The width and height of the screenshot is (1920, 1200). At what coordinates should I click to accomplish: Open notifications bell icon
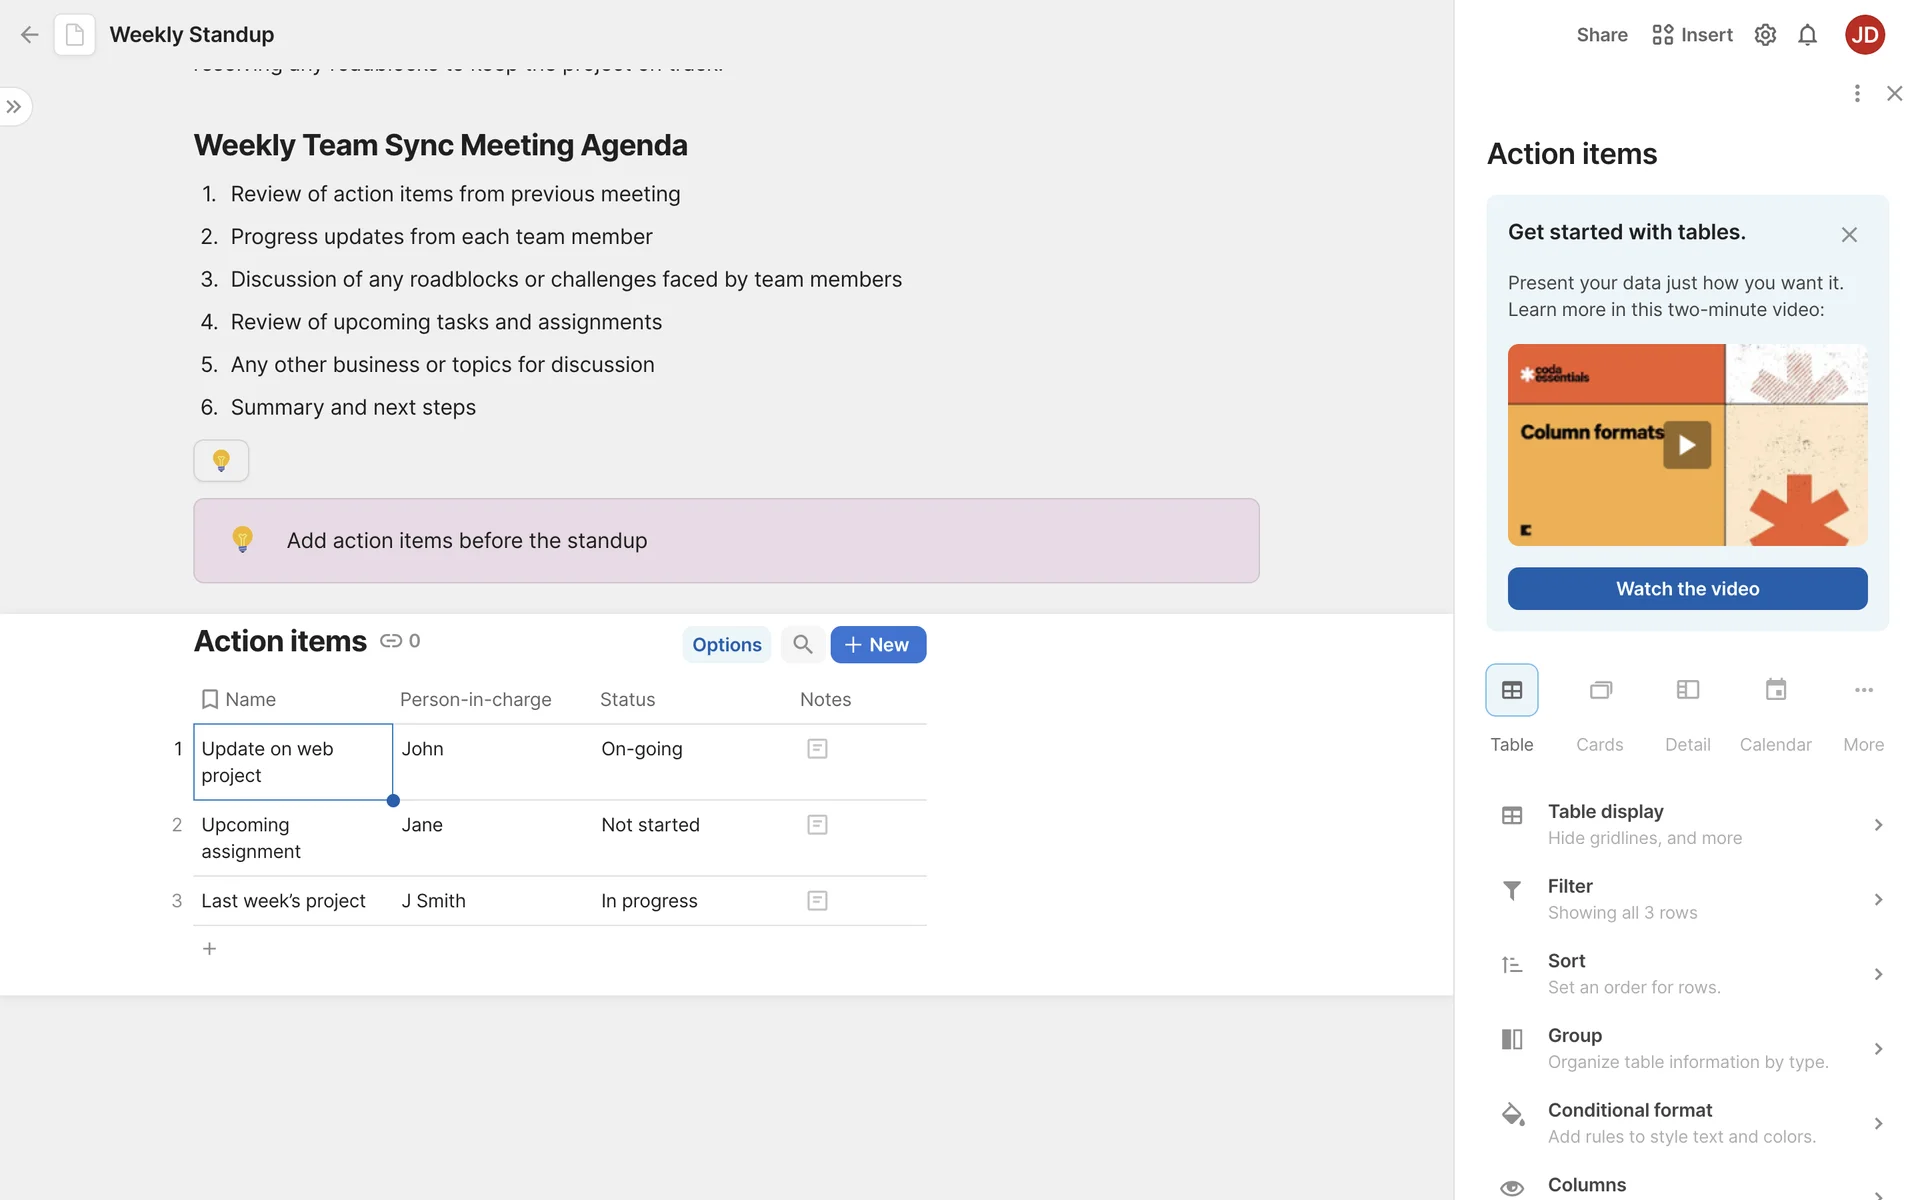[x=1807, y=35]
